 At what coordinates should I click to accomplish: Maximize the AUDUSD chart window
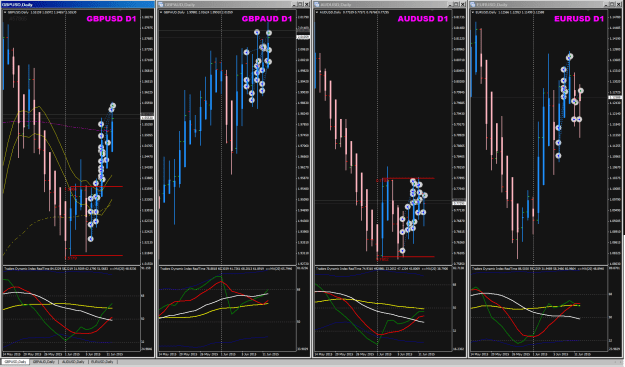pyautogui.click(x=456, y=4)
